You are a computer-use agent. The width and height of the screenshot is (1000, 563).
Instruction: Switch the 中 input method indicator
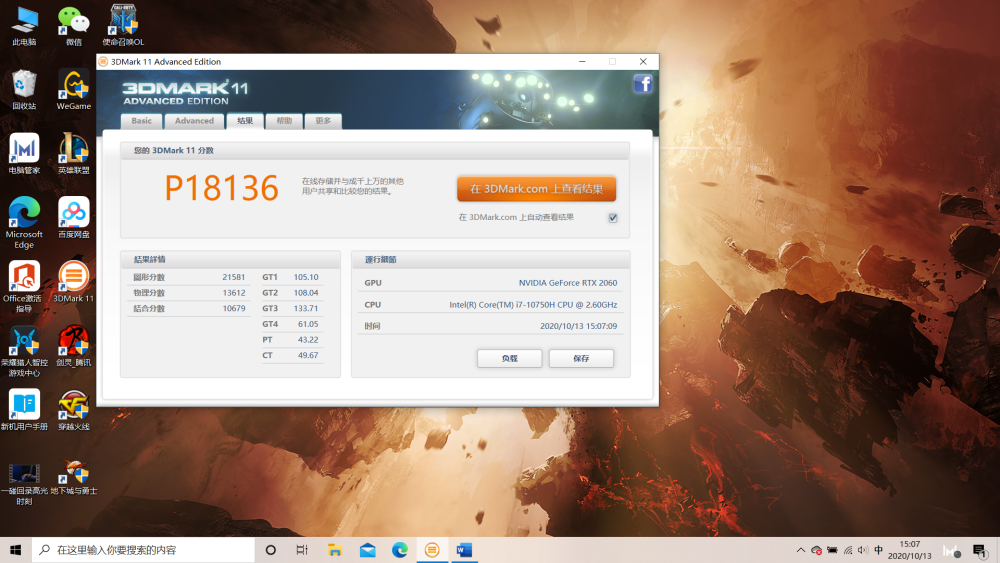[x=879, y=550]
